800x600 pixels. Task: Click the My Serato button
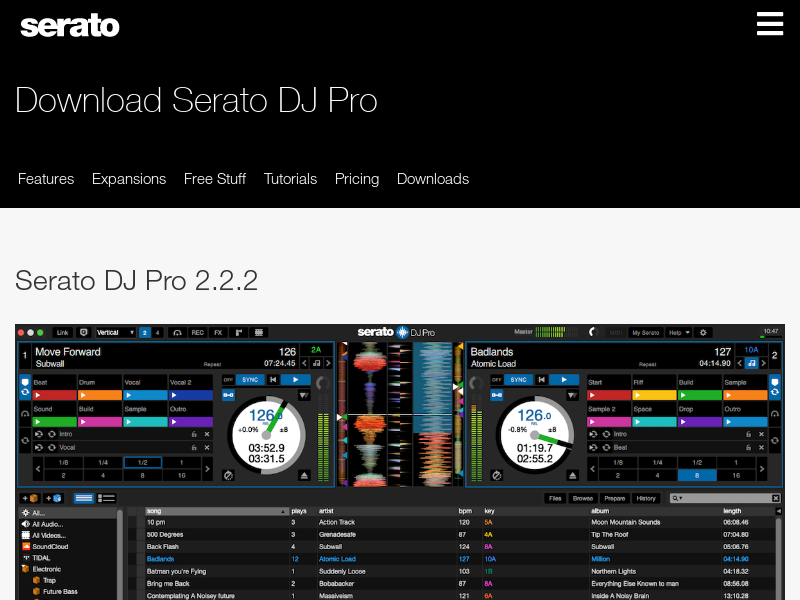[646, 333]
